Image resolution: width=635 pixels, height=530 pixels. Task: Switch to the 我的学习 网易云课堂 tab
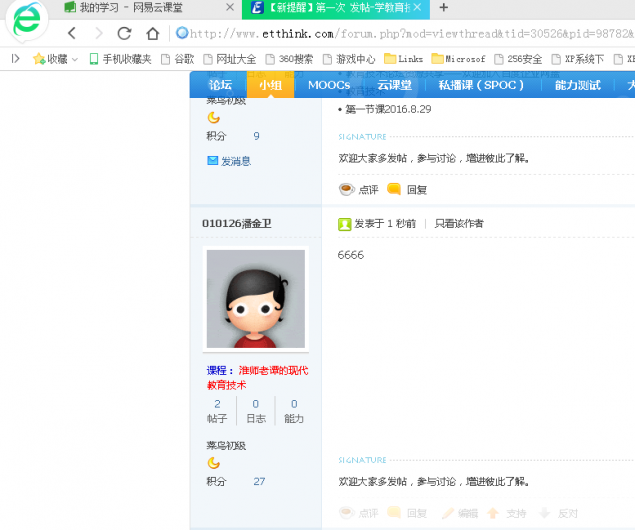(x=131, y=7)
